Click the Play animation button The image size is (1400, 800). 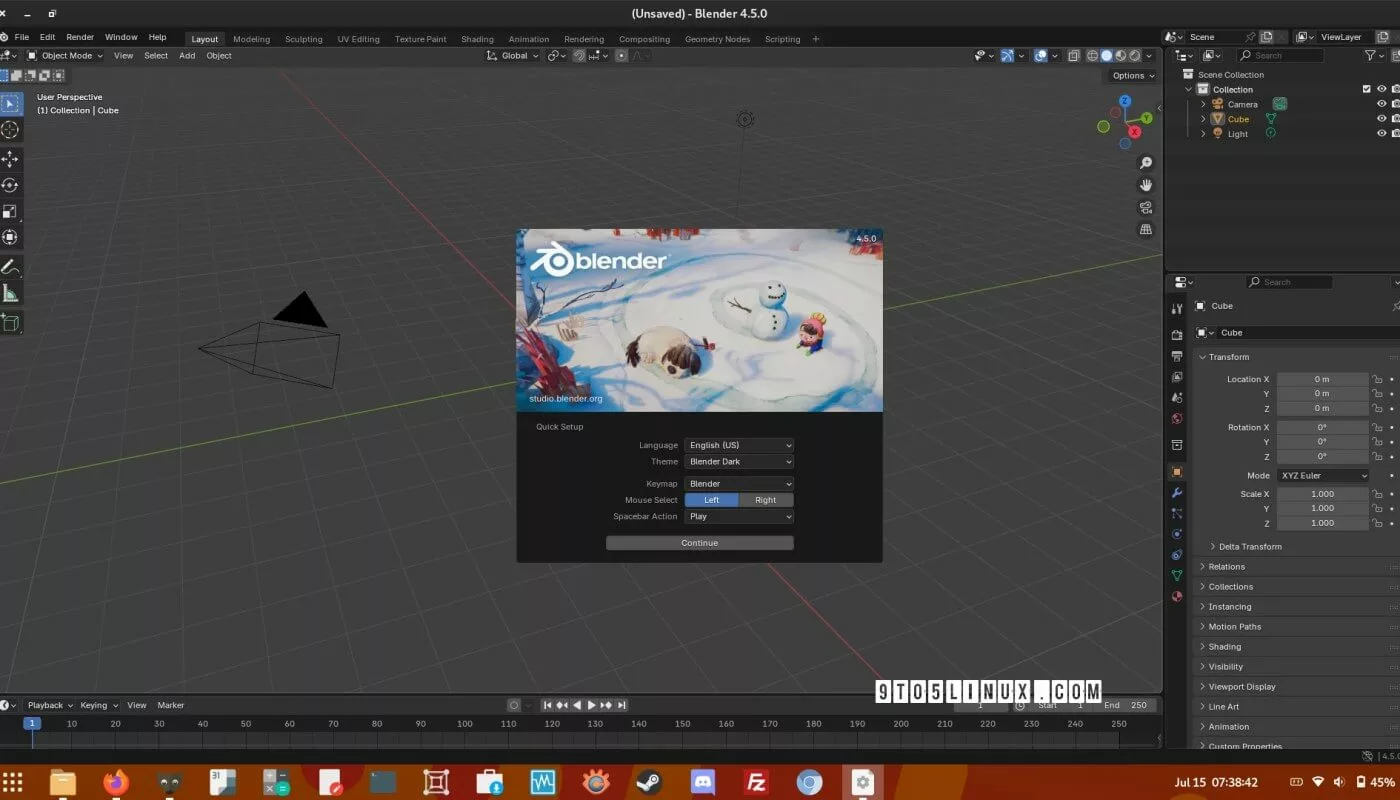pos(591,705)
